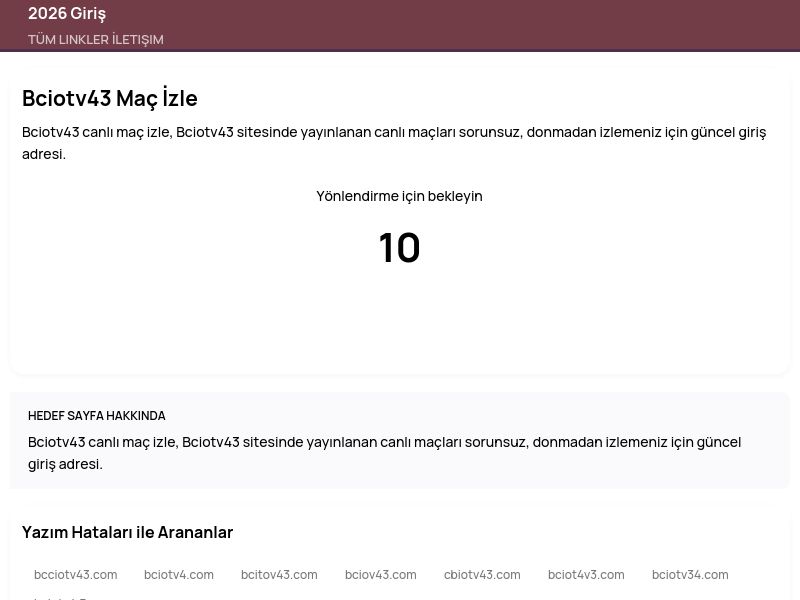Open the bciot4v3.com tag
Screen dimensions: 800x600
(x=586, y=574)
